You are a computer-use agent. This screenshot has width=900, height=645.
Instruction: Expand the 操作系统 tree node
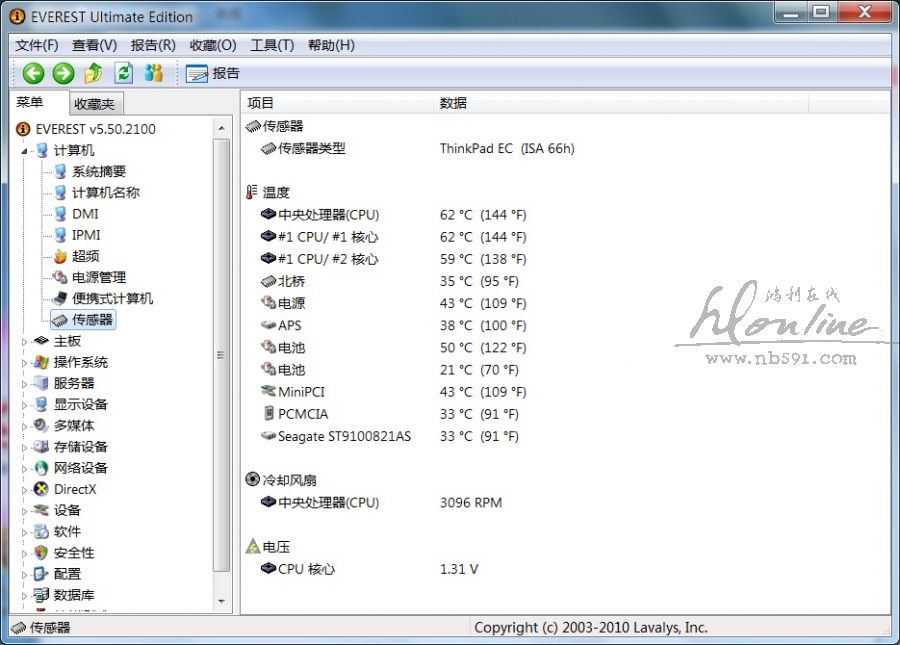click(26, 362)
